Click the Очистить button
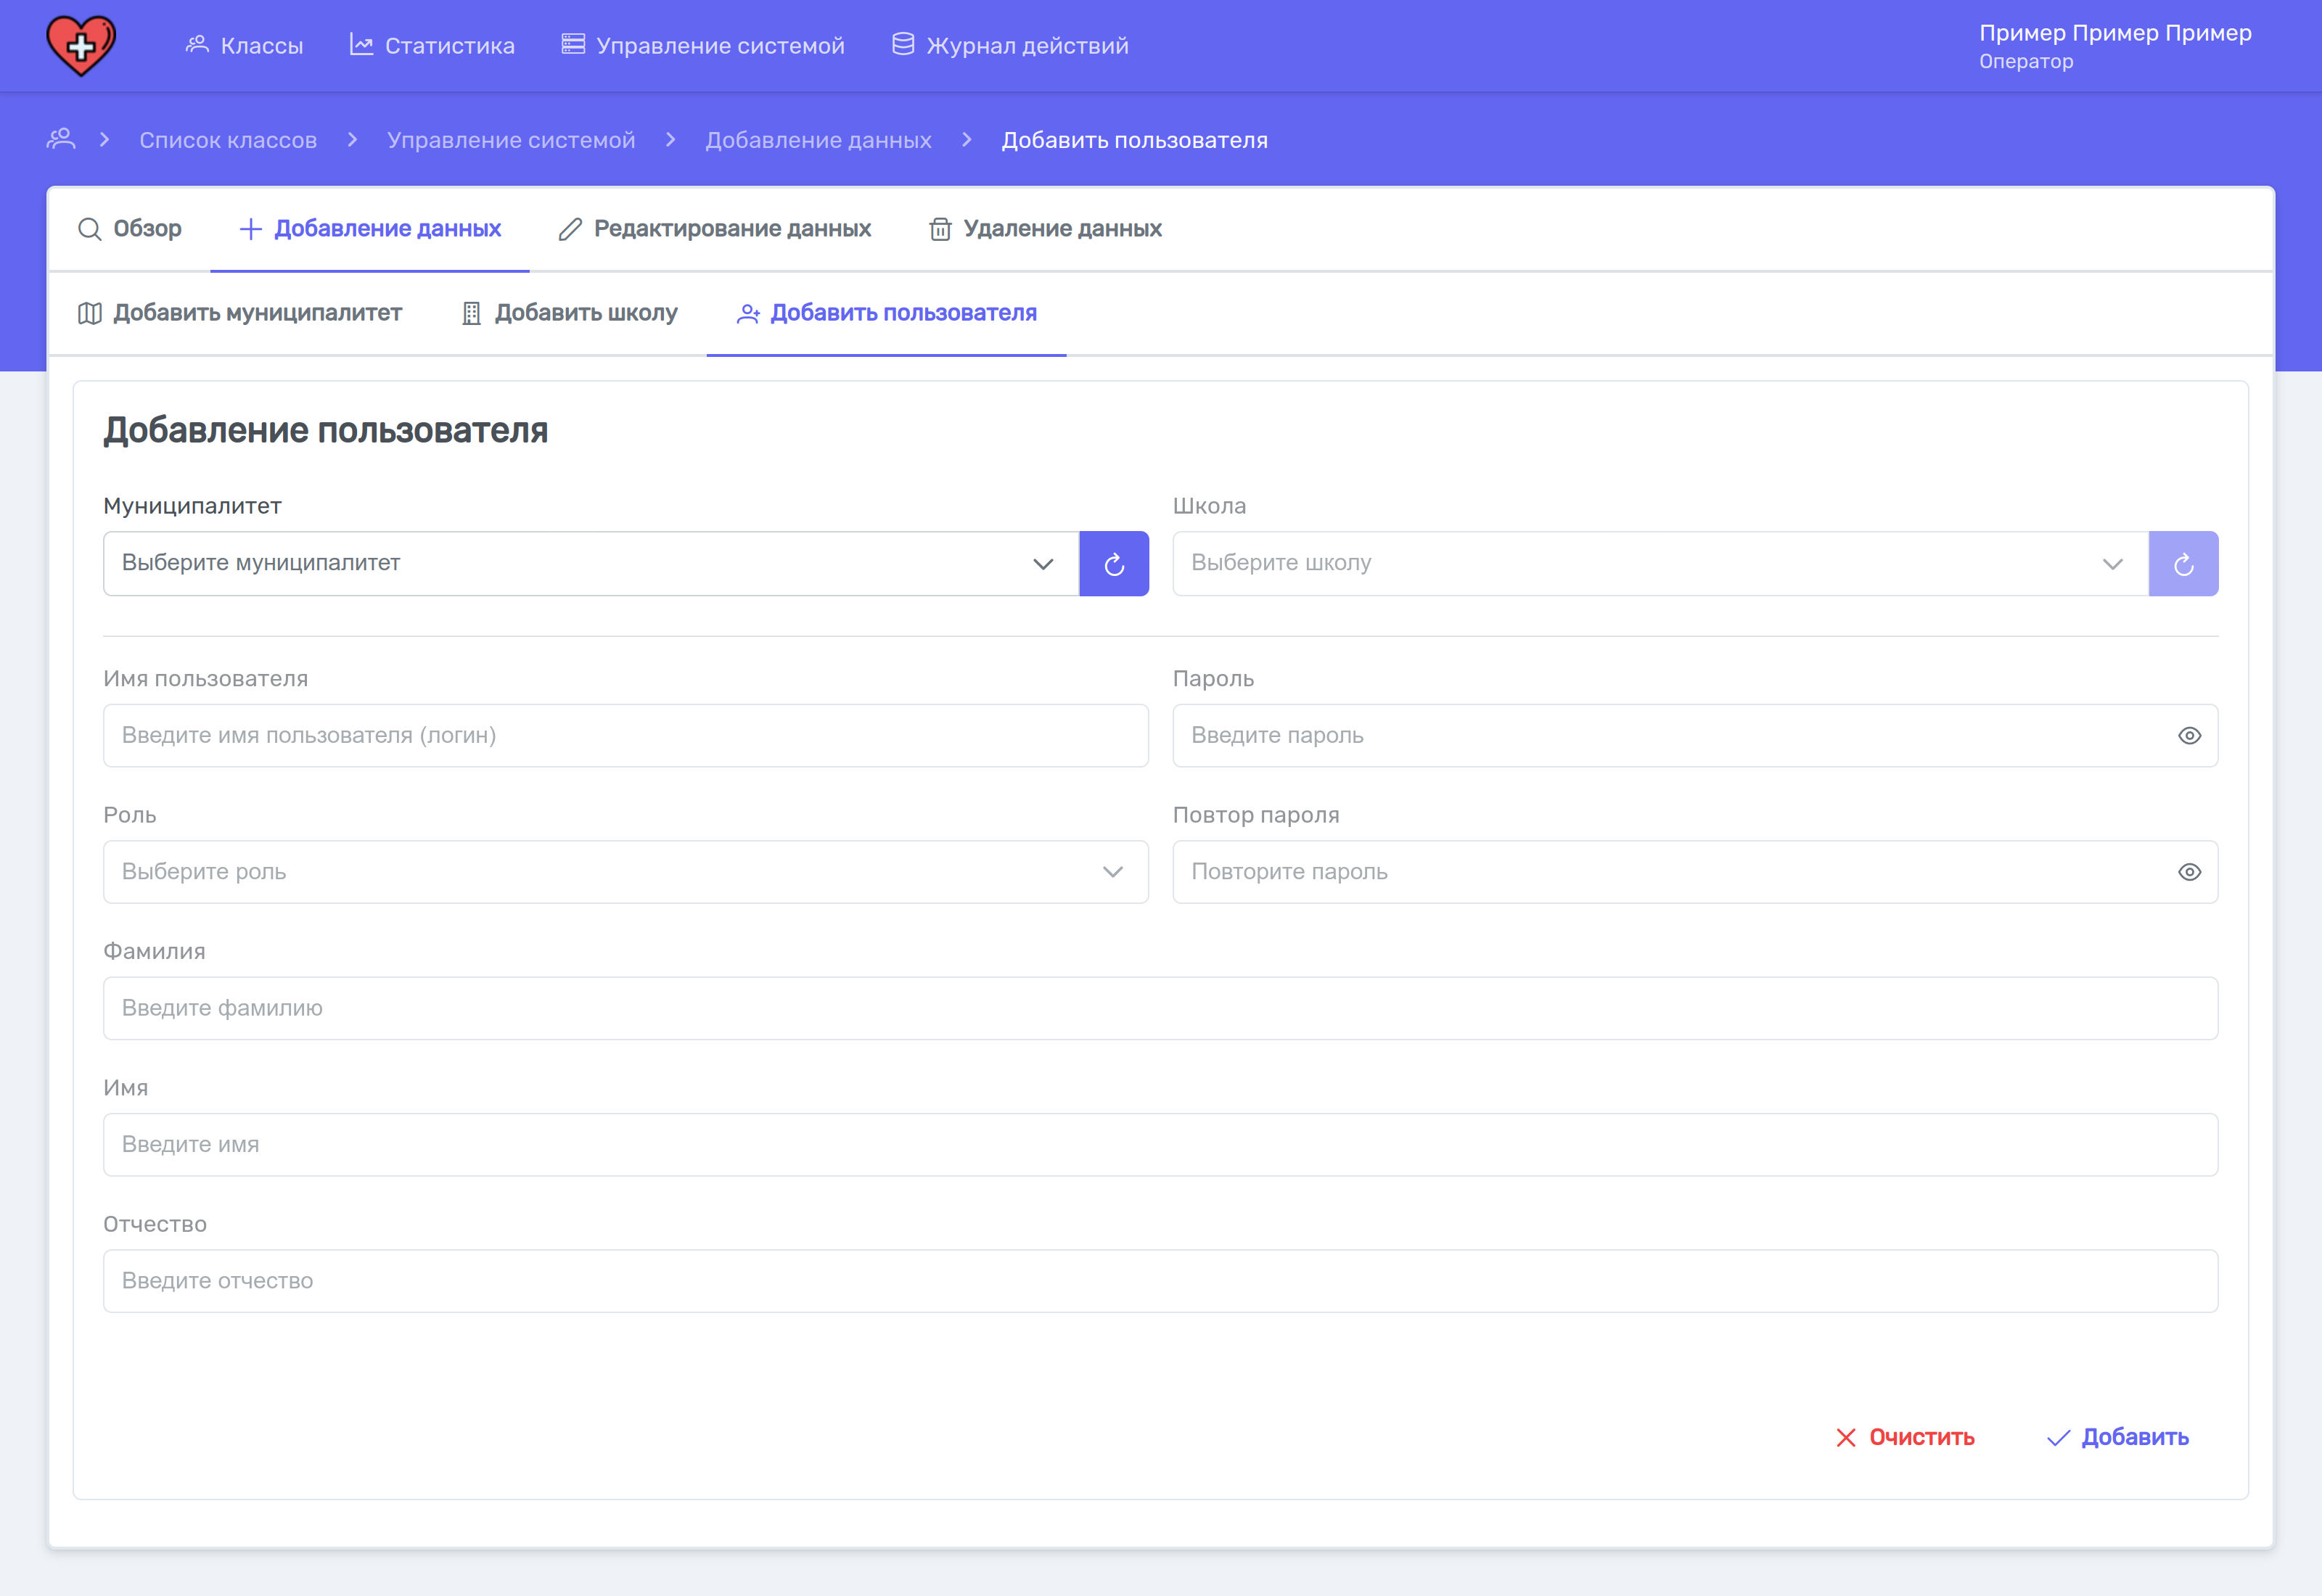 pyautogui.click(x=1905, y=1437)
